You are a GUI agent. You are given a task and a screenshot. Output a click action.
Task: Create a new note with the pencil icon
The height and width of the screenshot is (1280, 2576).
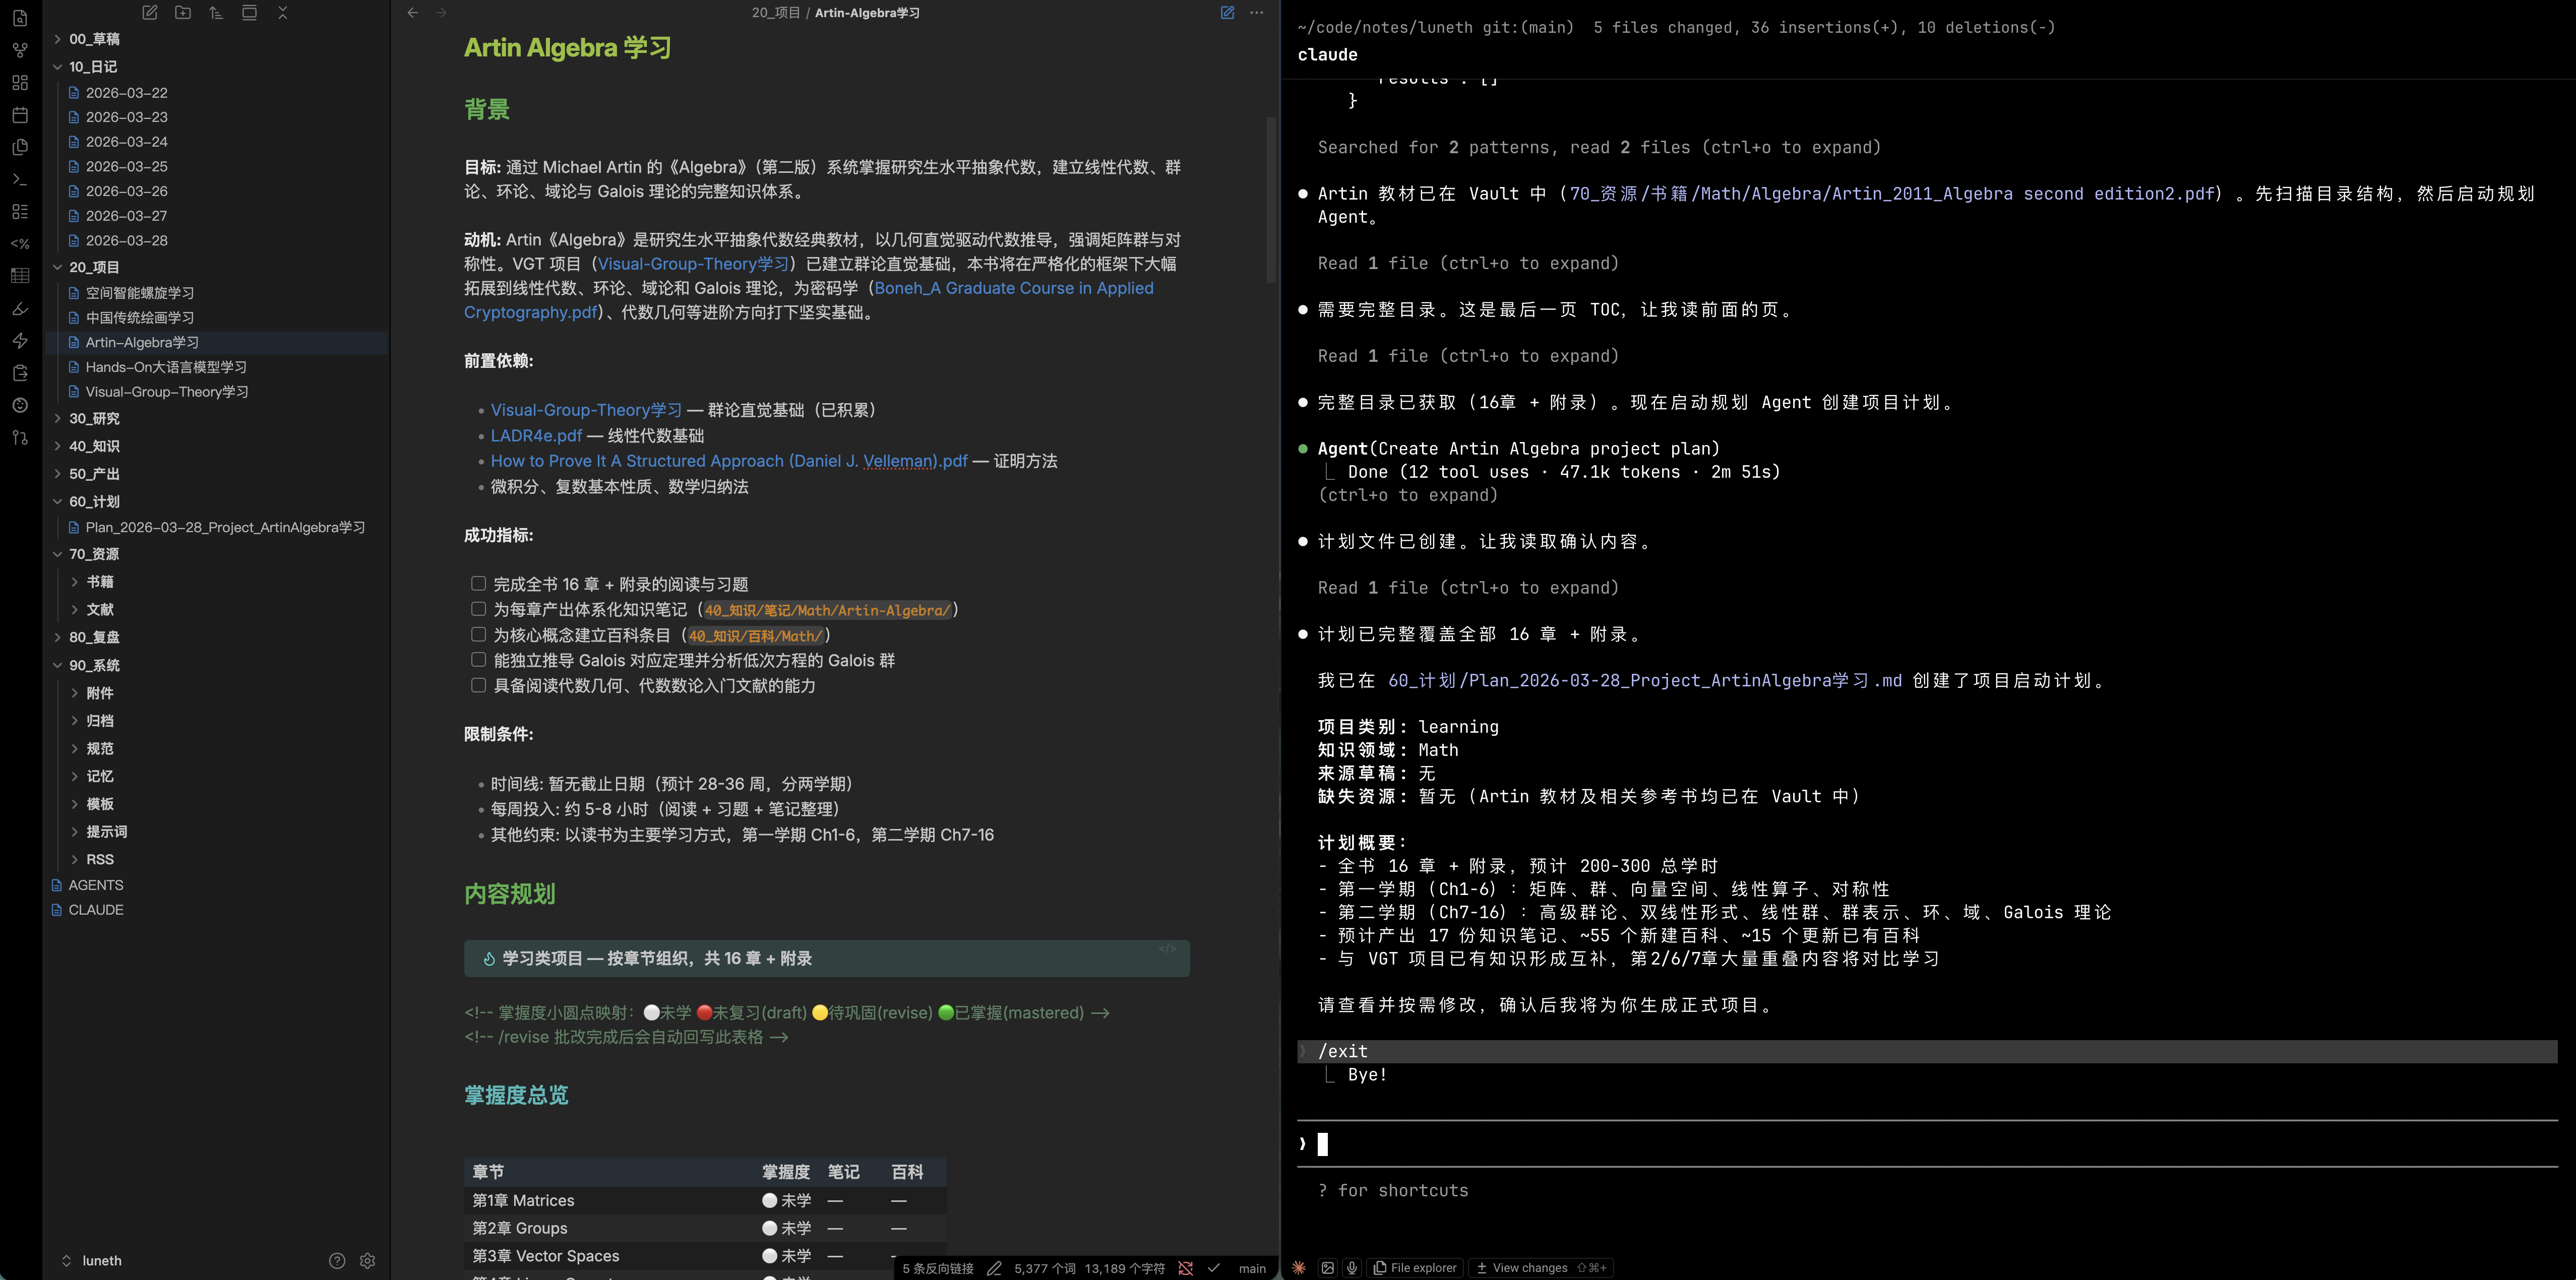[149, 13]
